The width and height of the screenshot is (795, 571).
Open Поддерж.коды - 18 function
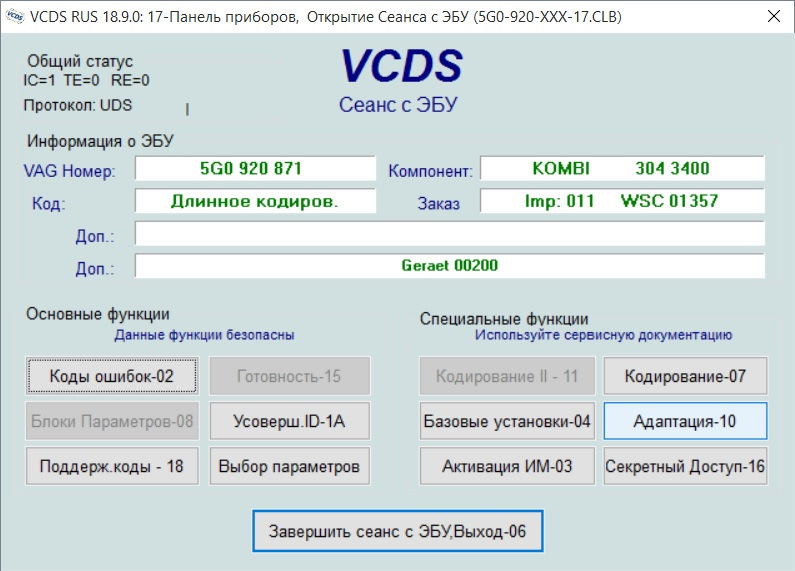click(112, 466)
